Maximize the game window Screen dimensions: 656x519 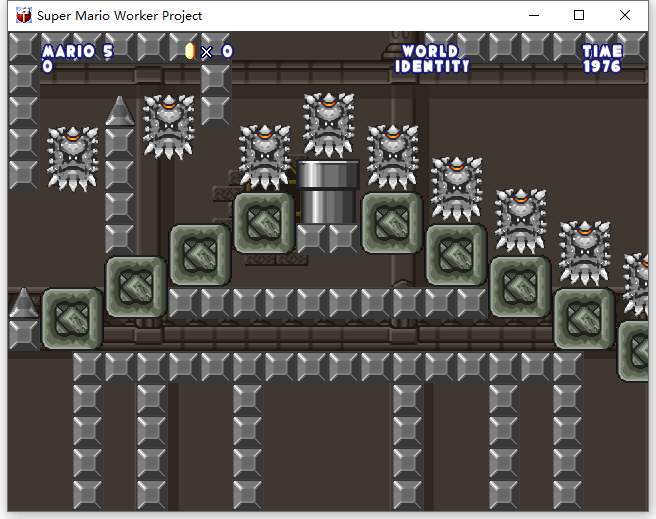click(x=579, y=15)
